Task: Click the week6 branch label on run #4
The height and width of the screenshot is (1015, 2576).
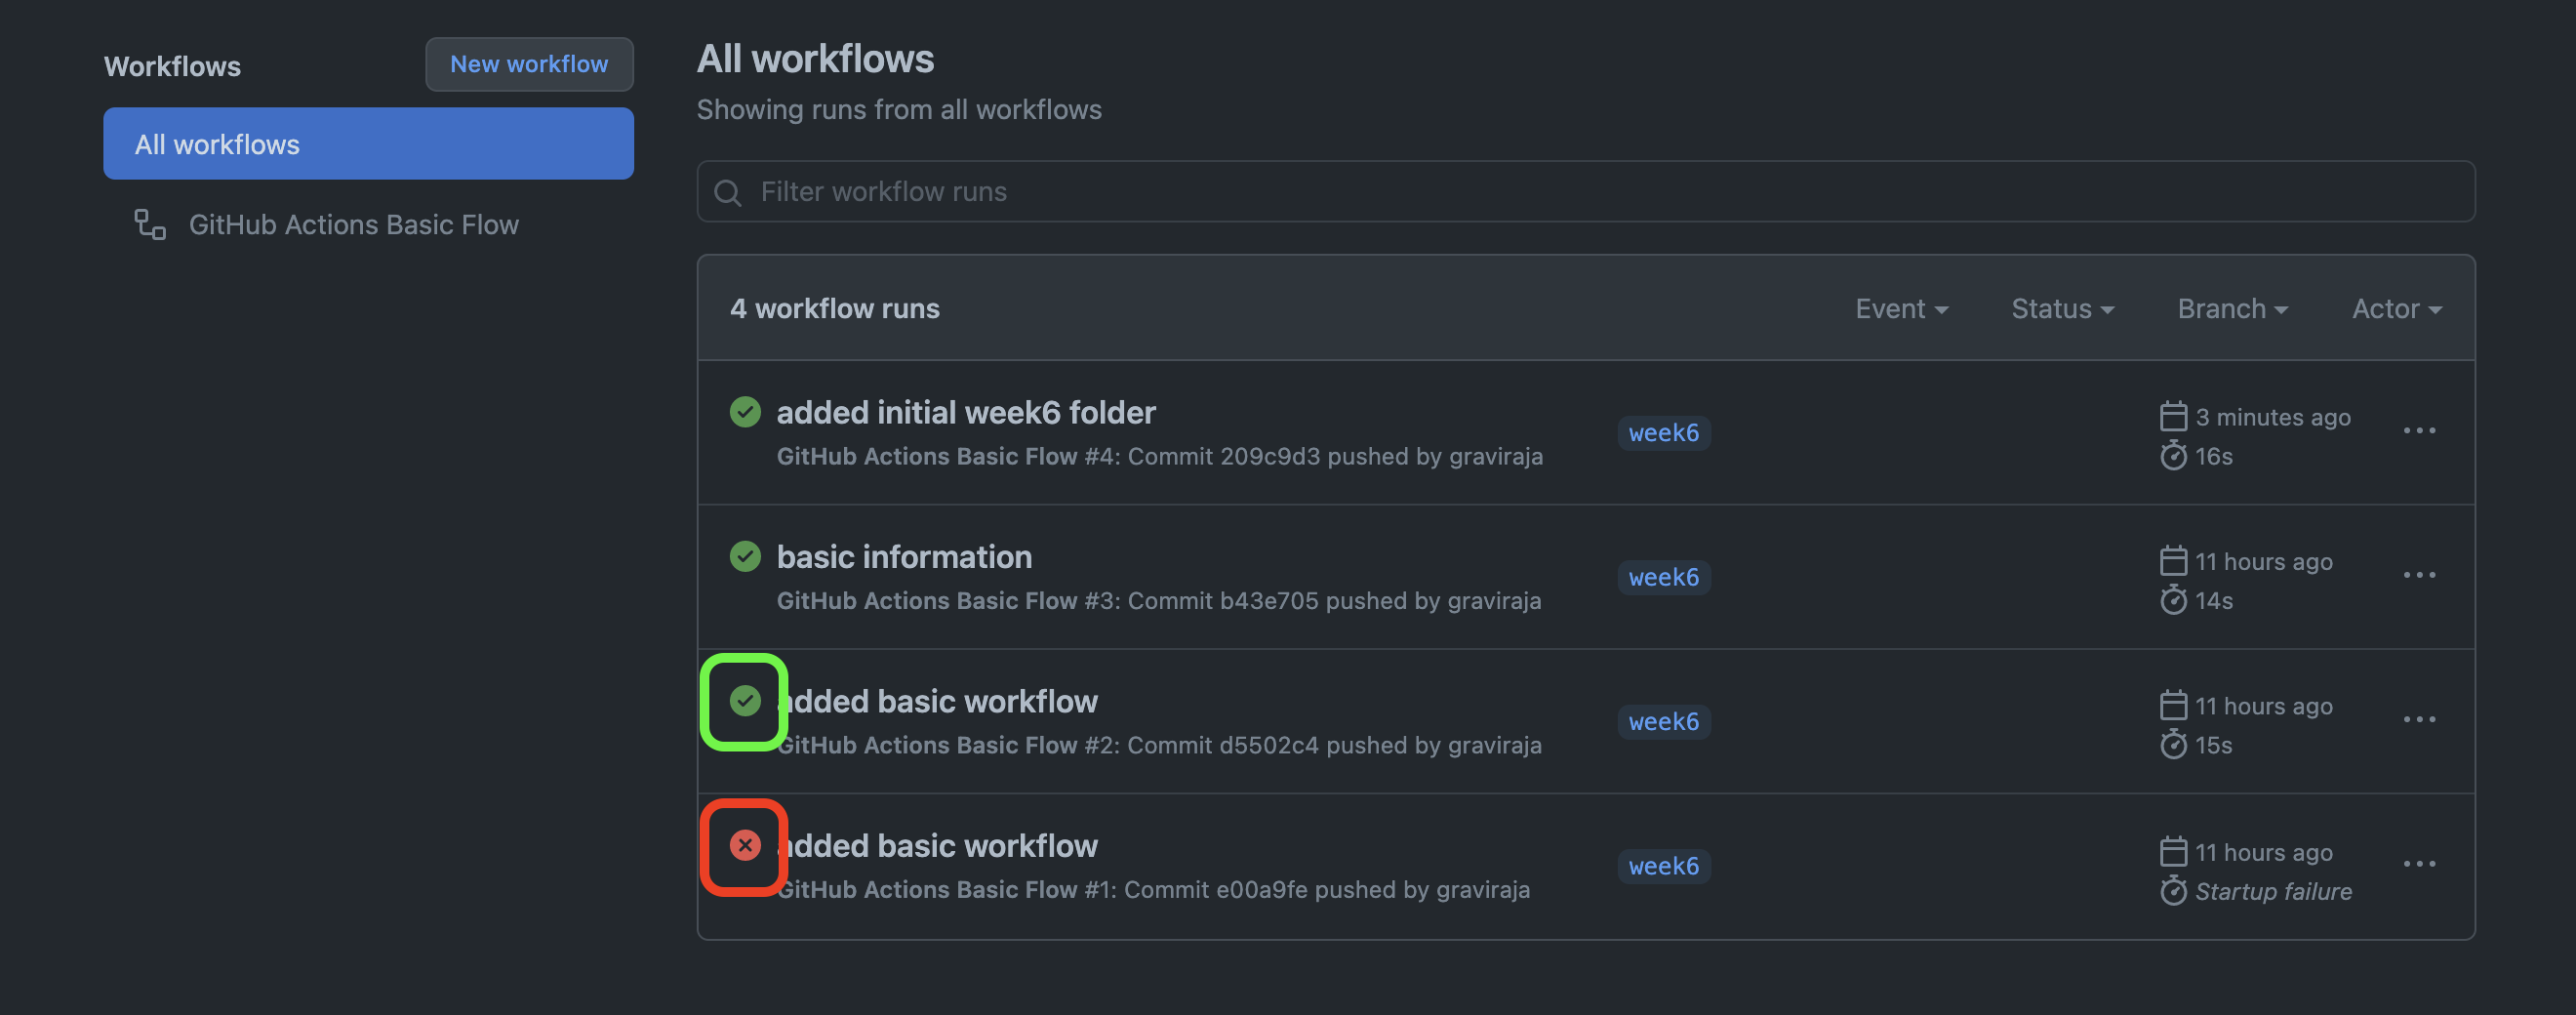Action: point(1663,433)
